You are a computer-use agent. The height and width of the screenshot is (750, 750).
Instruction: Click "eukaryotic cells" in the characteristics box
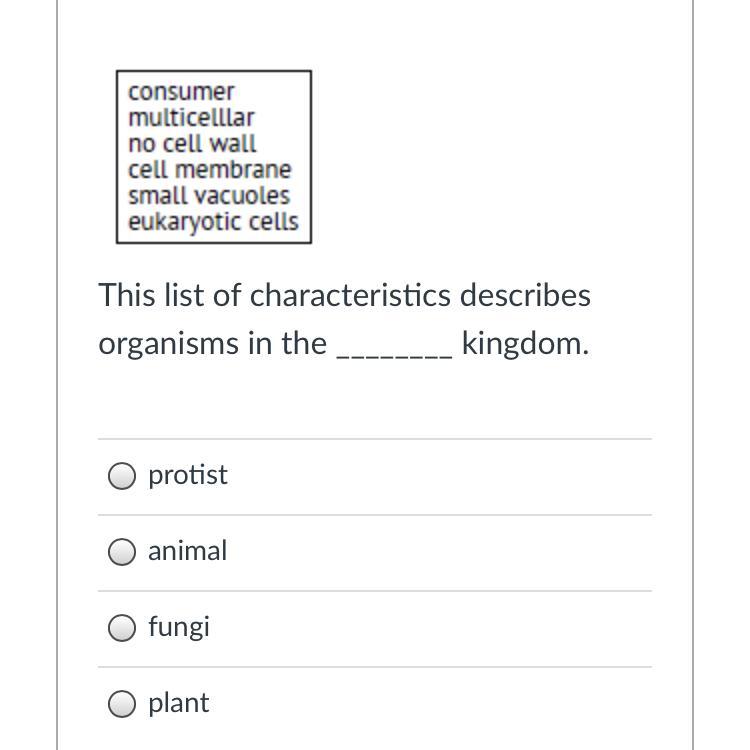coord(213,222)
